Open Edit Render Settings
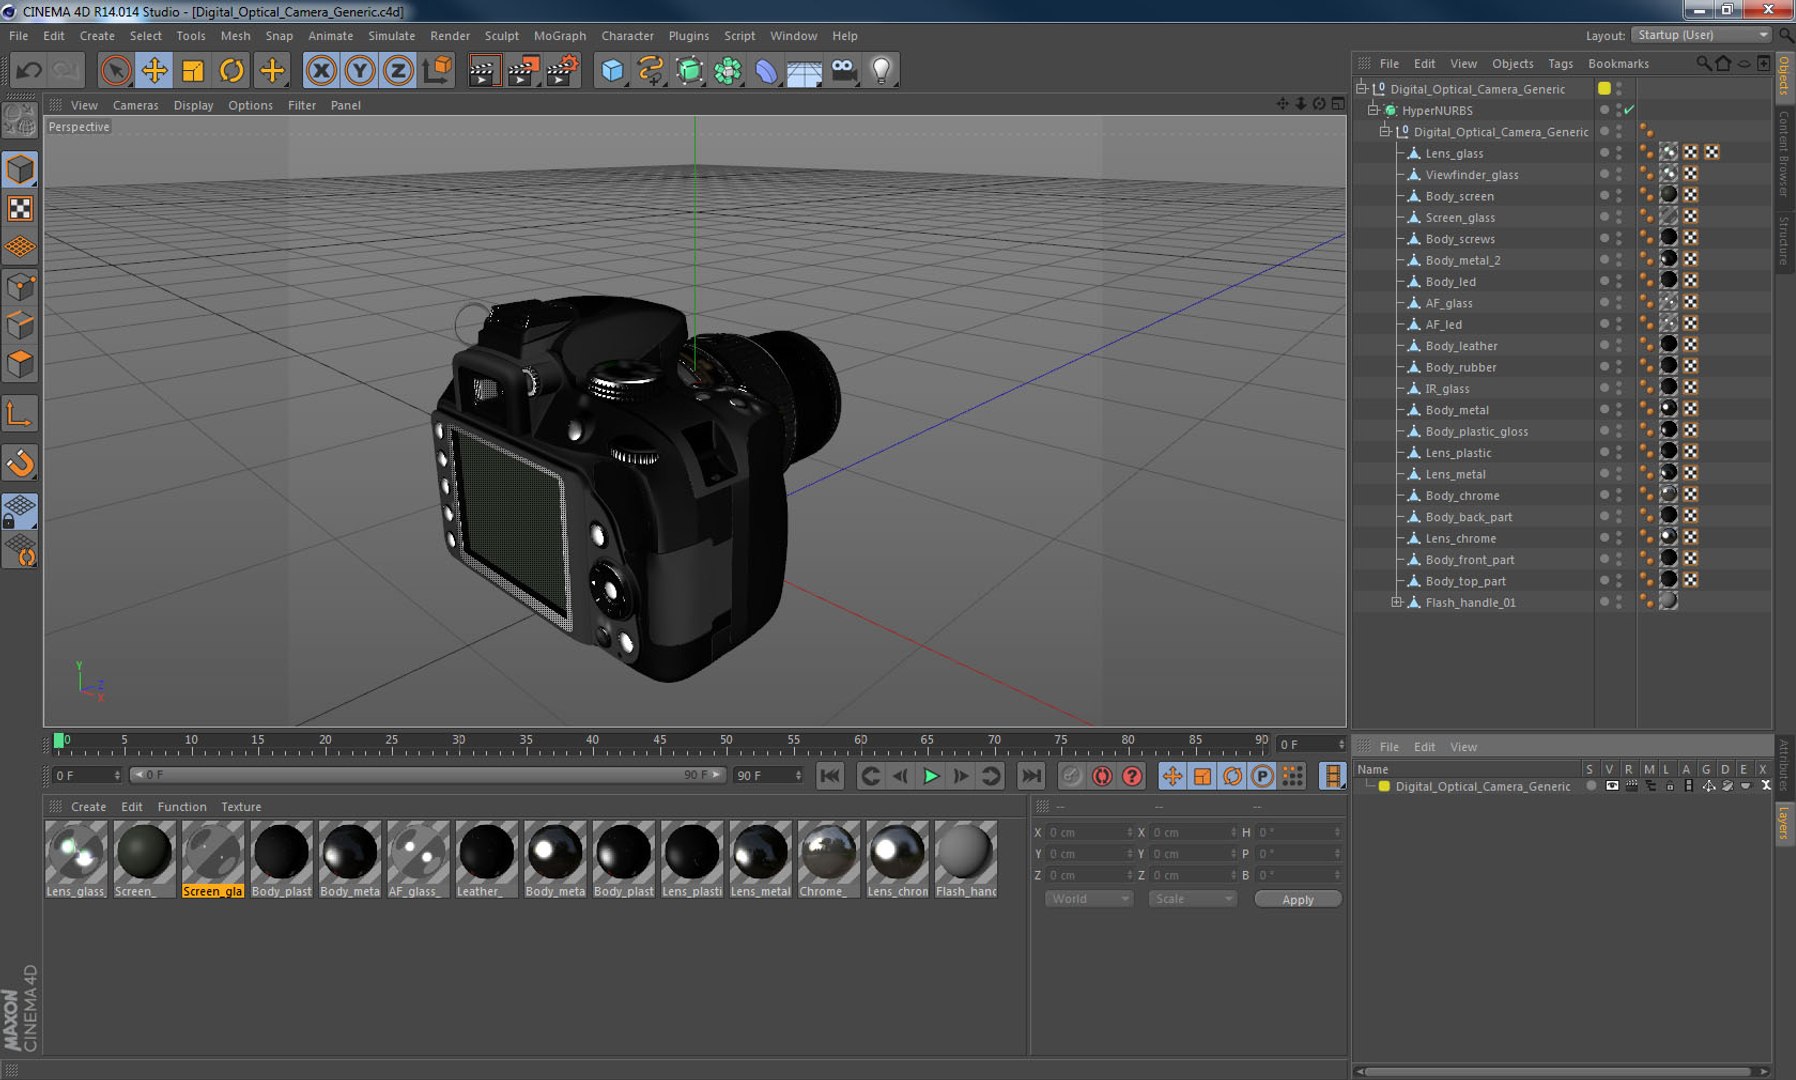 (563, 70)
